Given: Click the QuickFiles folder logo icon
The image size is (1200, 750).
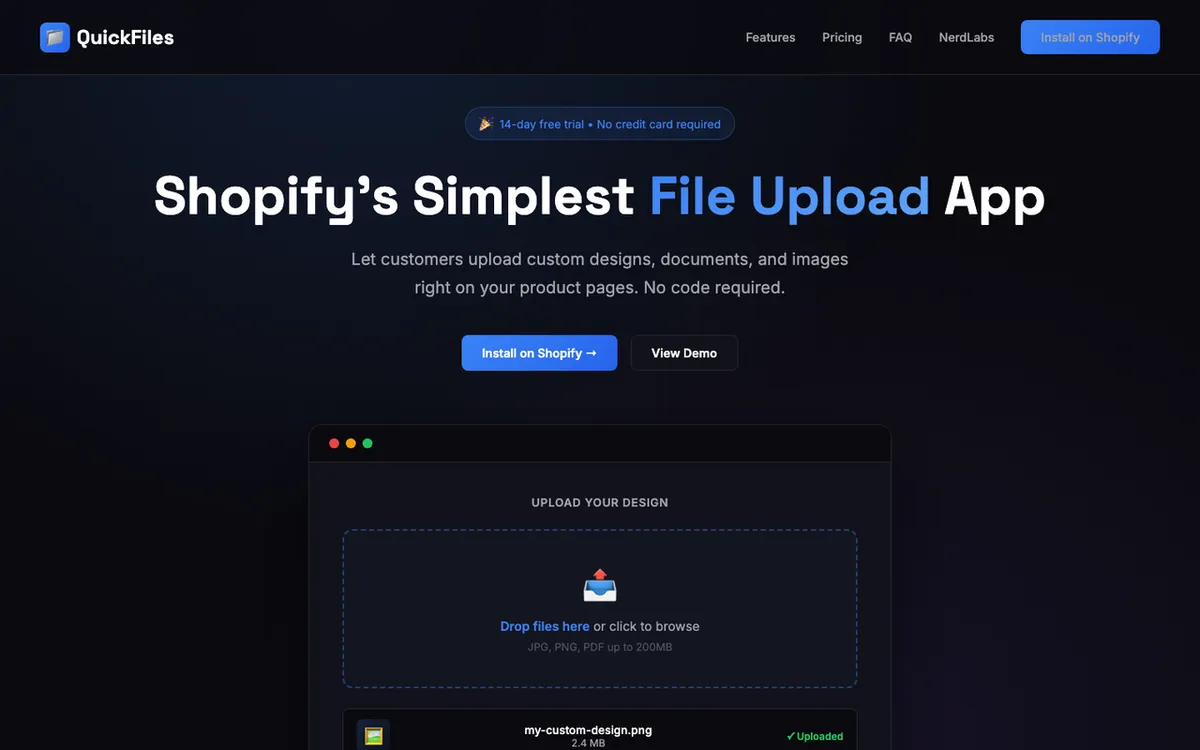Looking at the screenshot, I should pos(55,38).
